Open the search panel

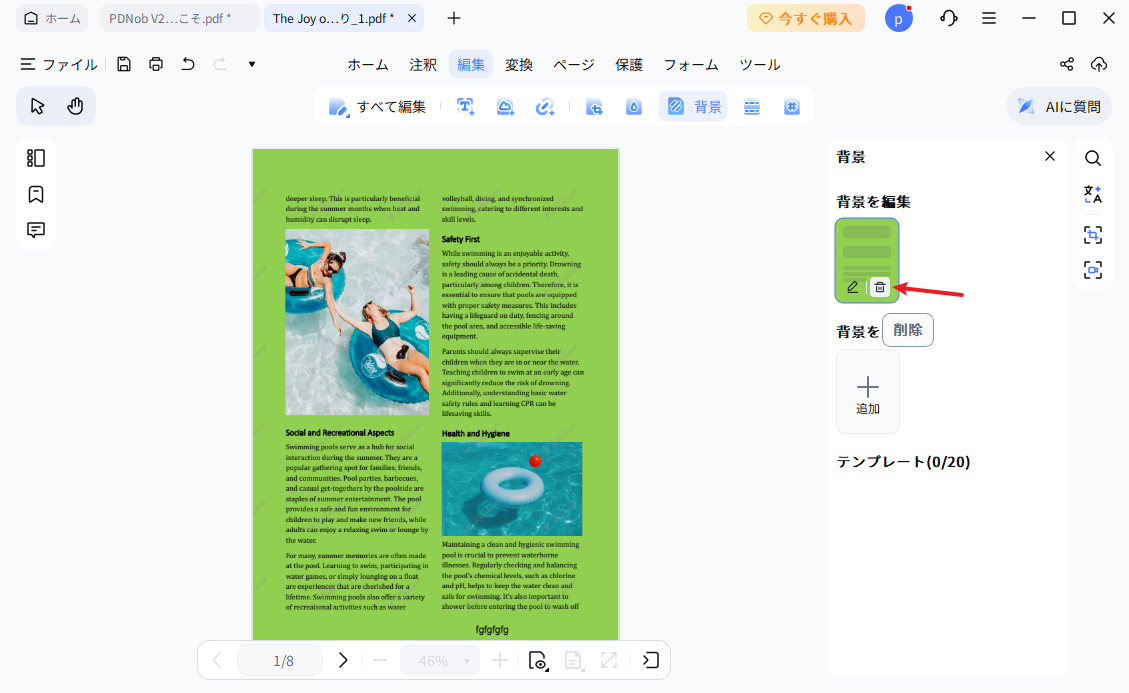[1093, 157]
